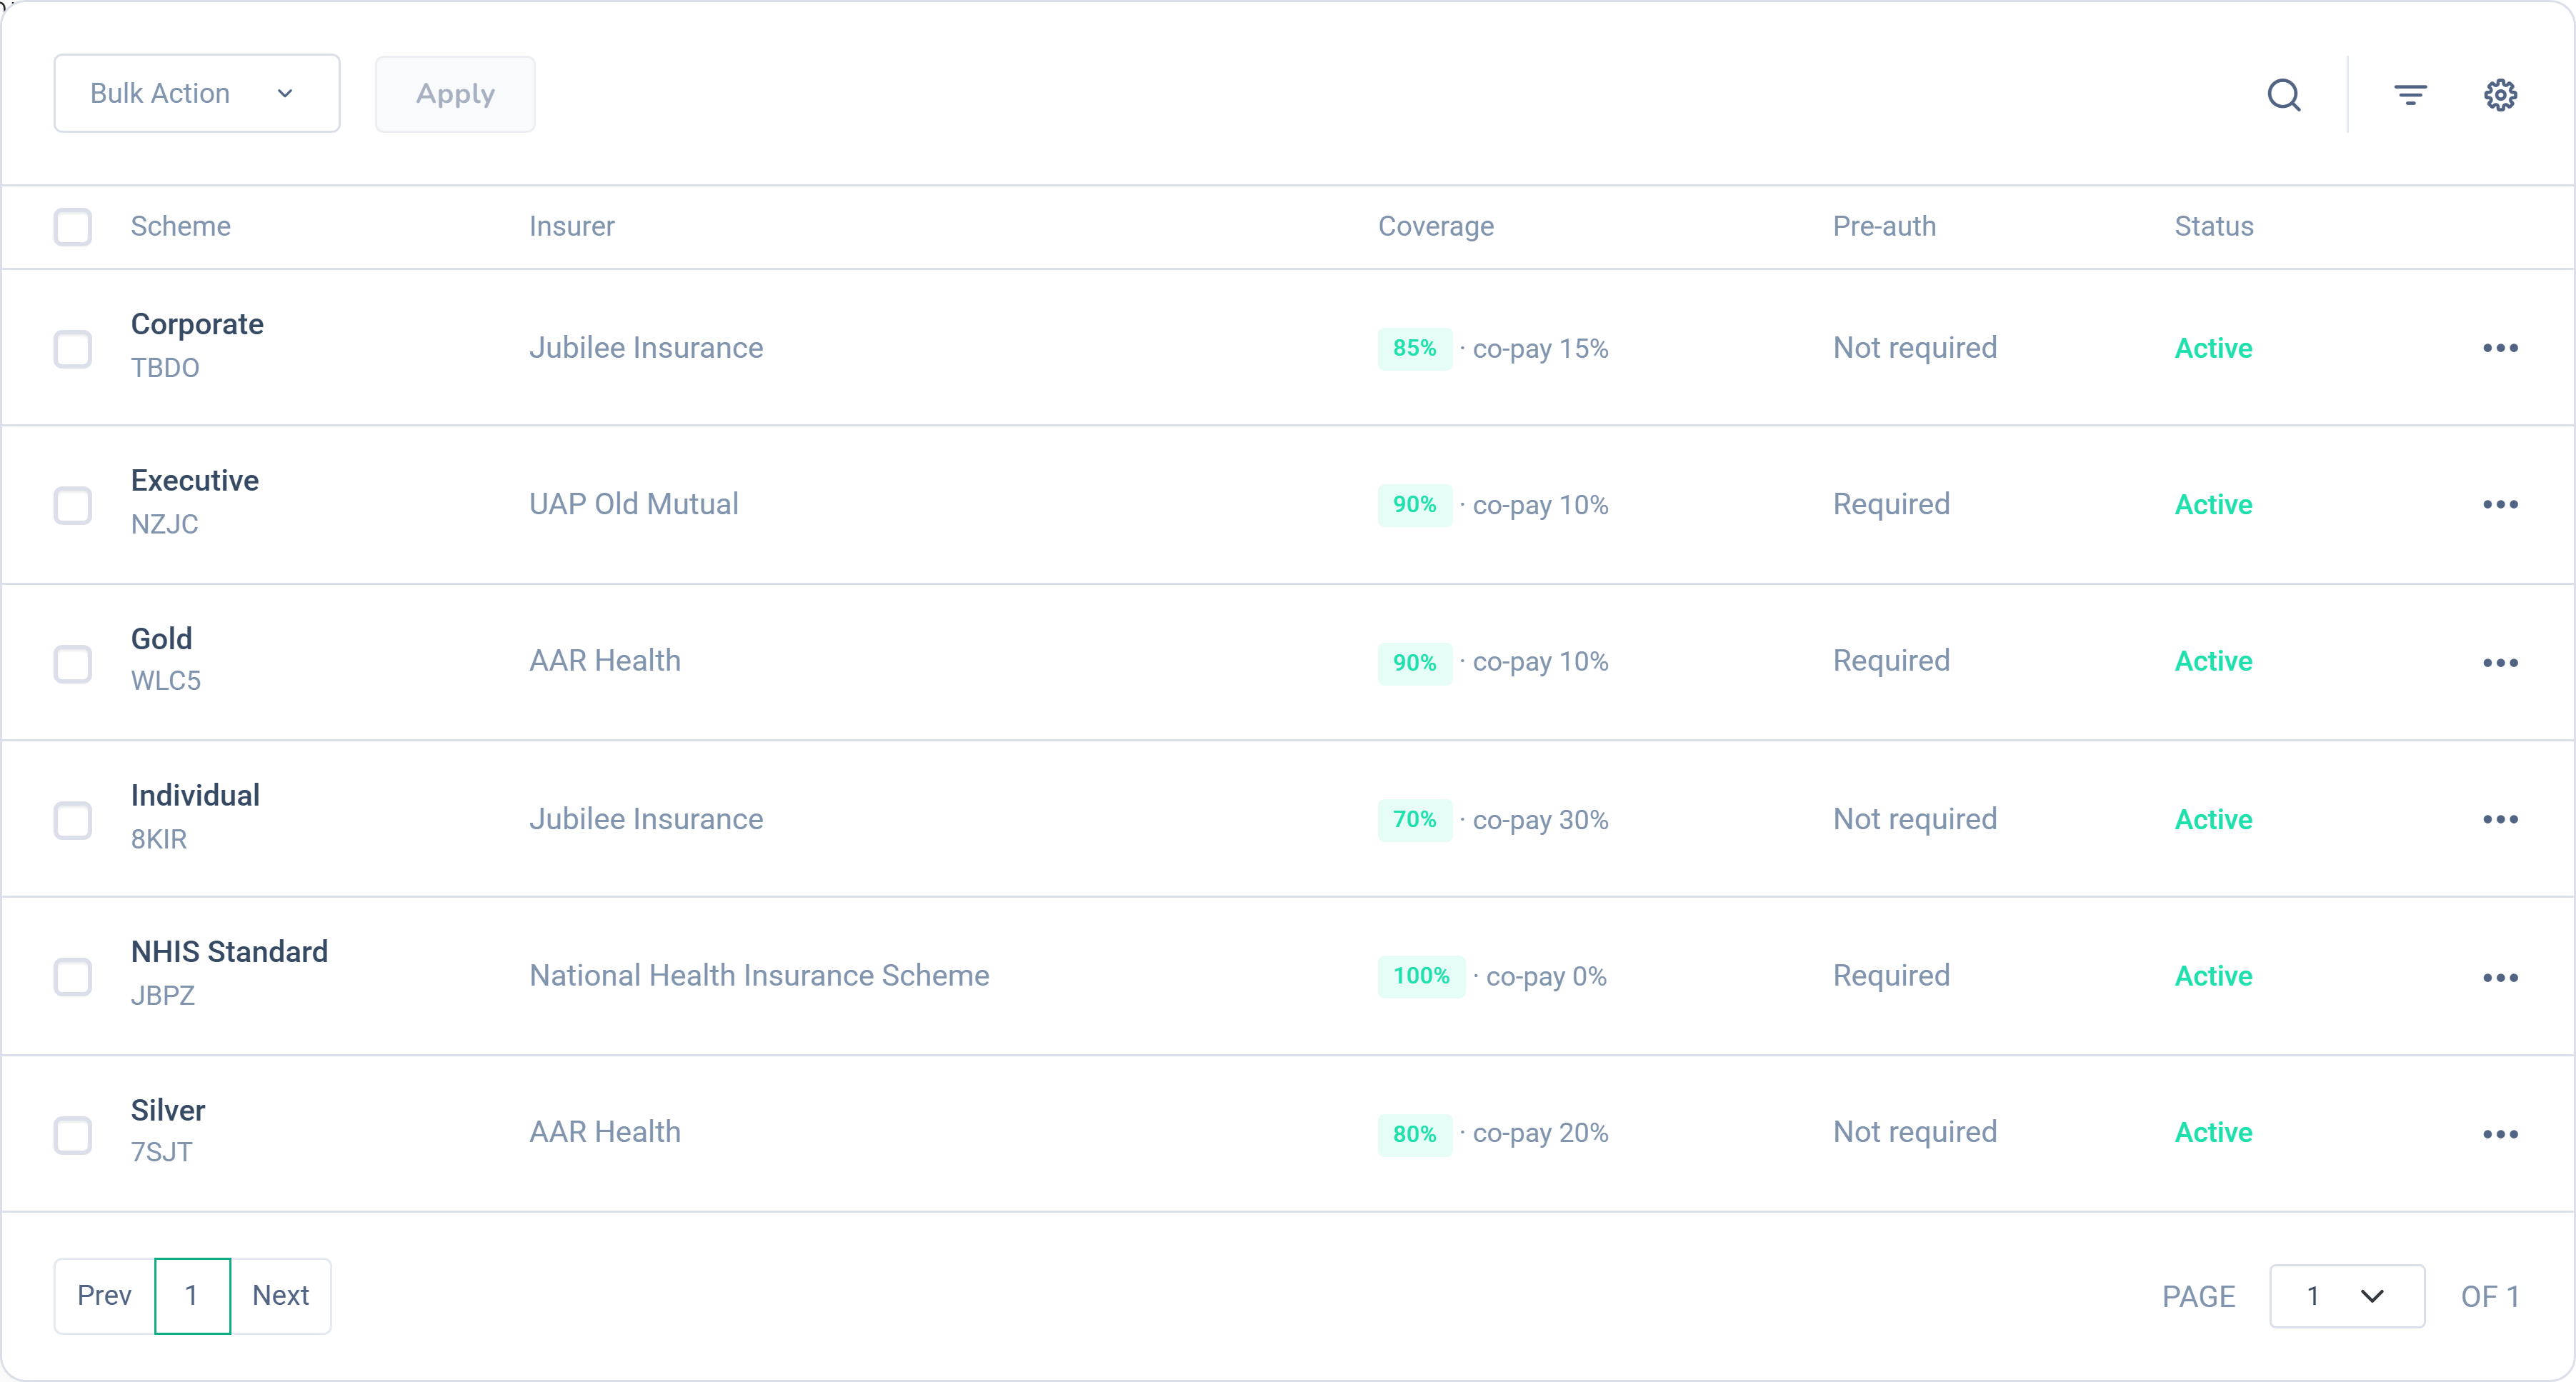Open more options for NHIS Standard scheme

2500,977
